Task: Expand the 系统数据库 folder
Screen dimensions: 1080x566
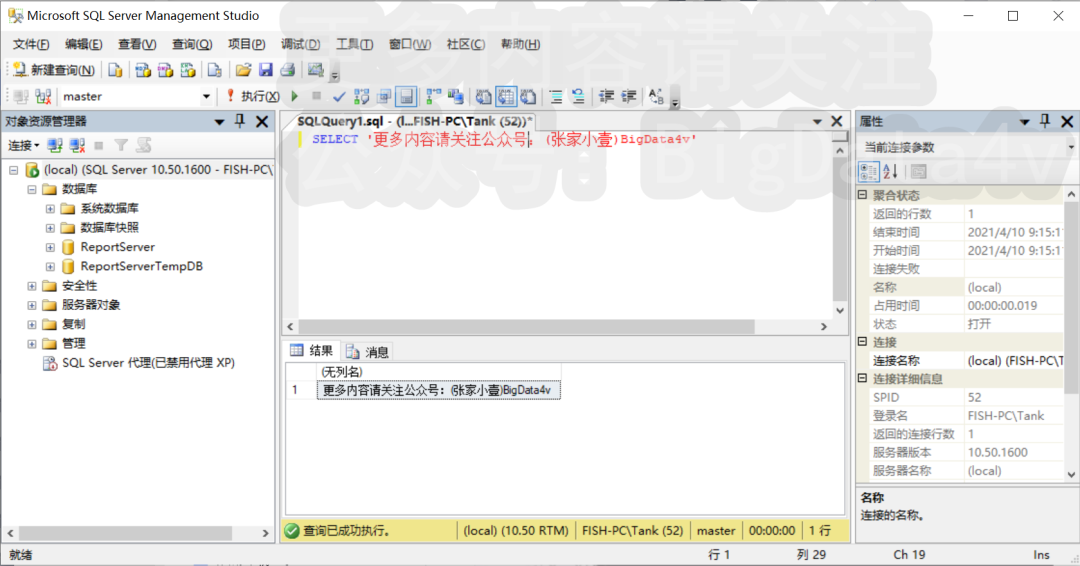Action: coord(50,208)
